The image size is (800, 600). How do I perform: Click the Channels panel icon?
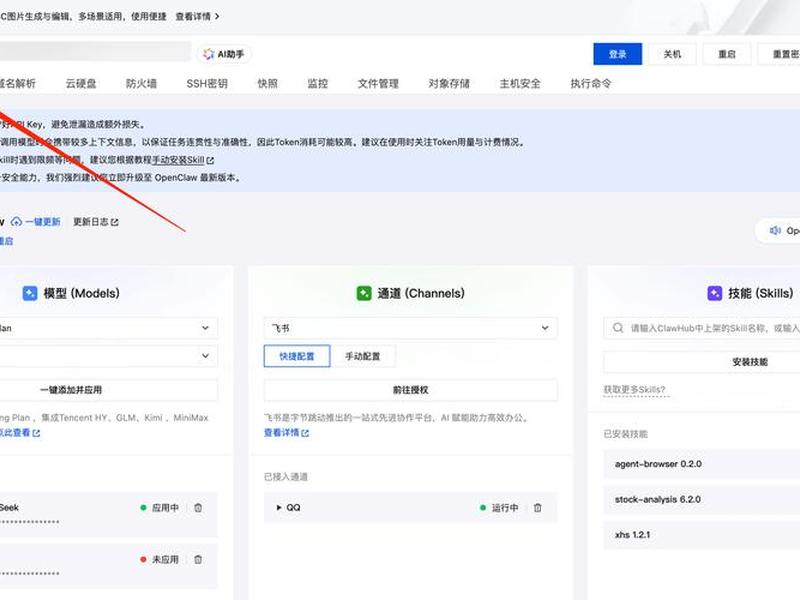[x=364, y=293]
